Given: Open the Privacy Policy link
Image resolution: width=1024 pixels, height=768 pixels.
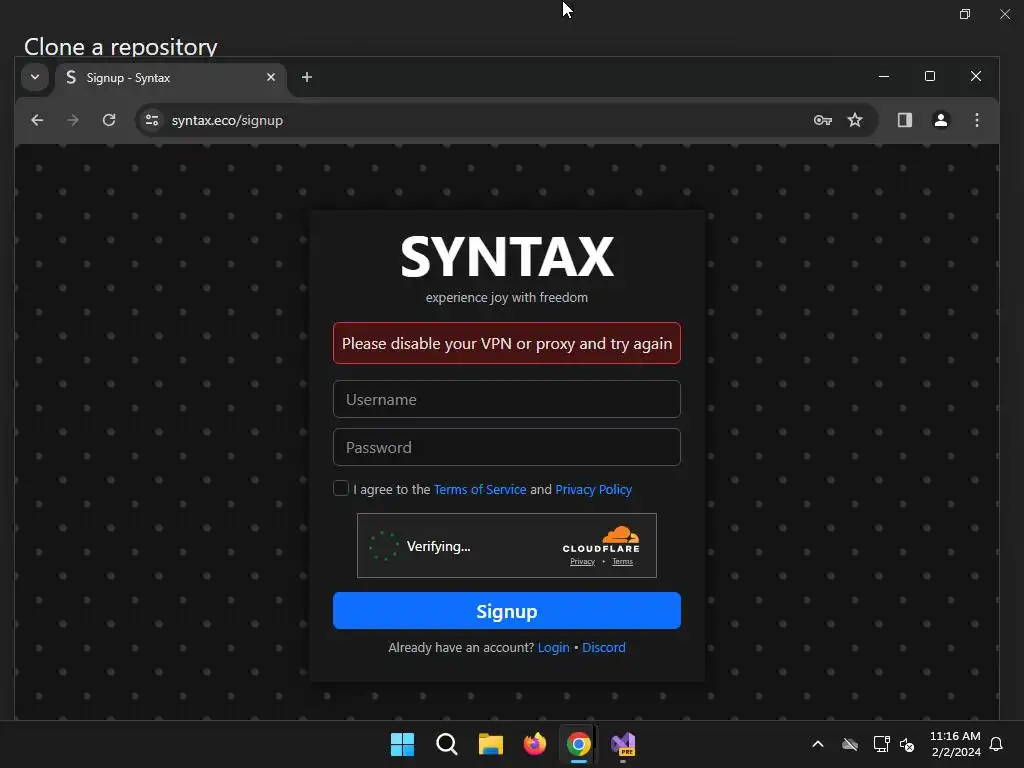Looking at the screenshot, I should [594, 489].
